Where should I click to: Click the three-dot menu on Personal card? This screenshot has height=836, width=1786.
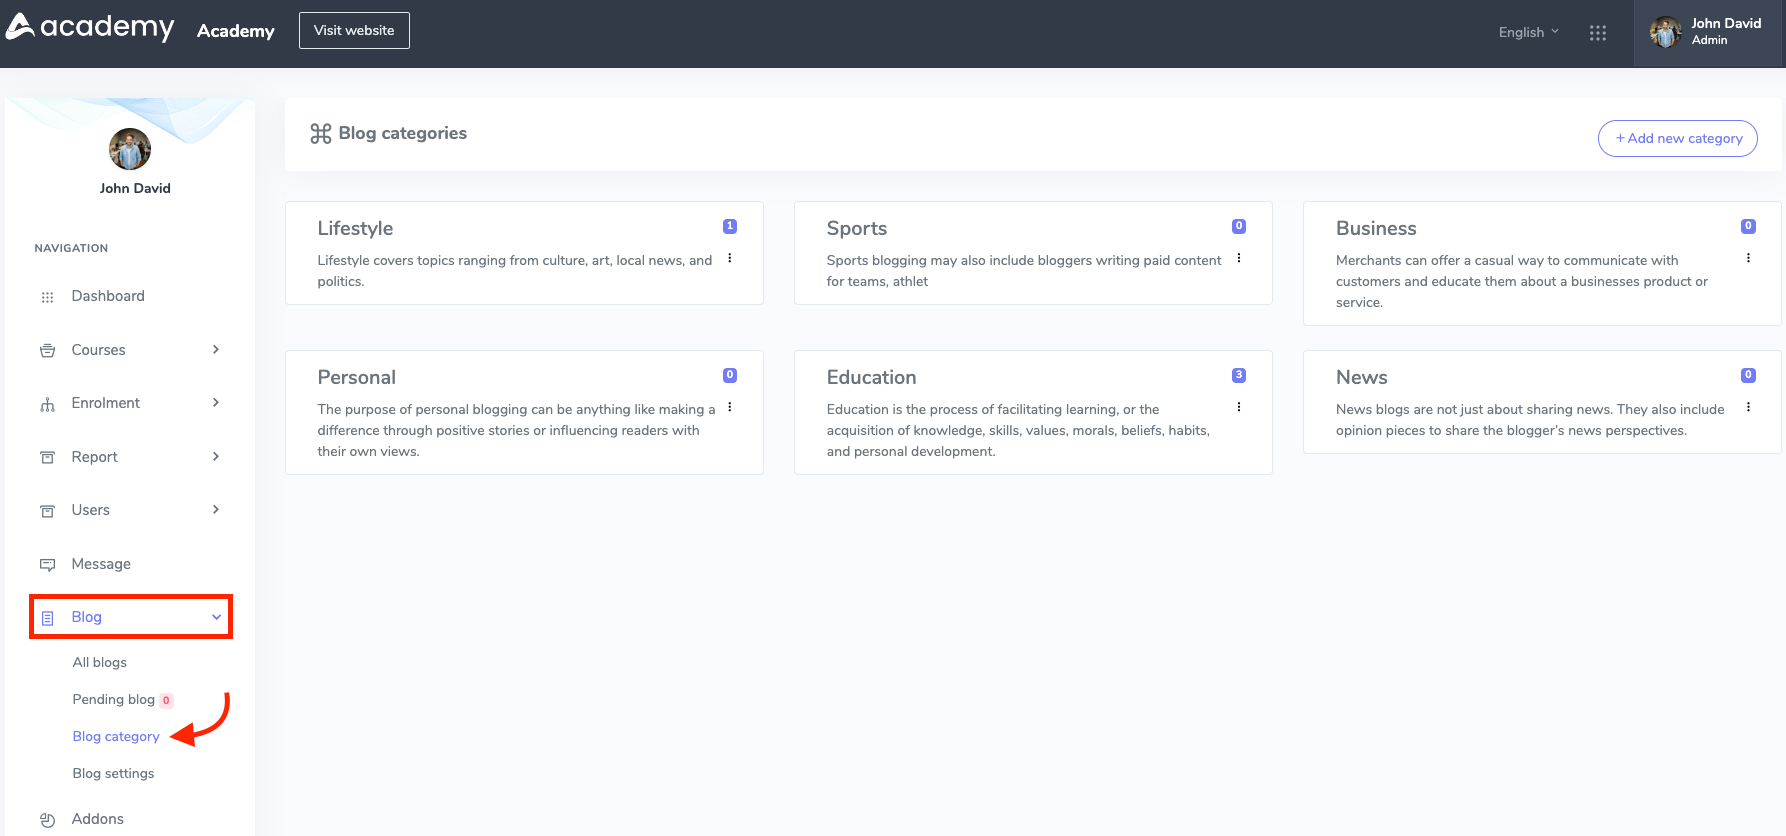[x=730, y=407]
